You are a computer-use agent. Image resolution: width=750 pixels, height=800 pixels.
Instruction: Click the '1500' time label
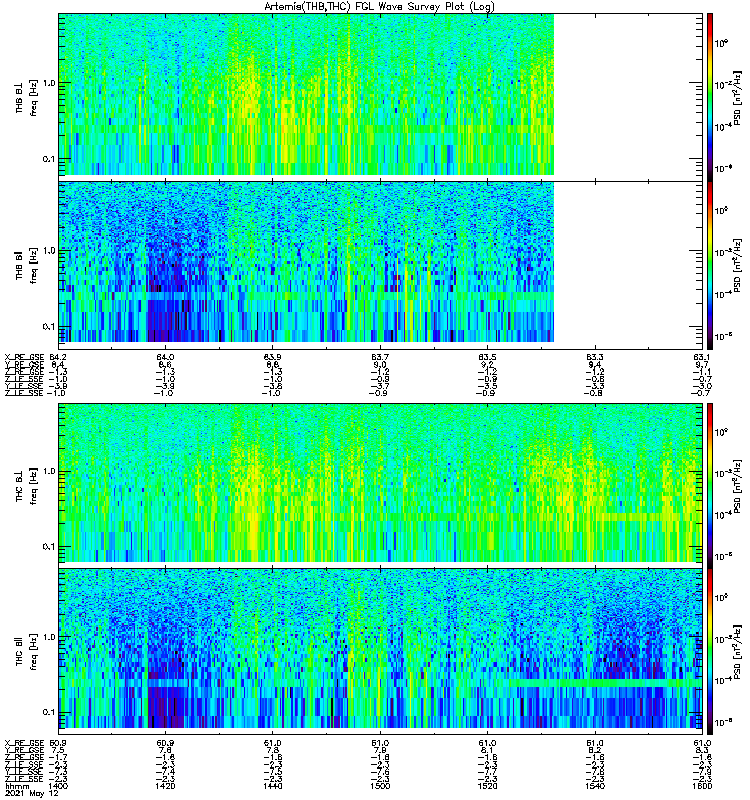pos(380,786)
